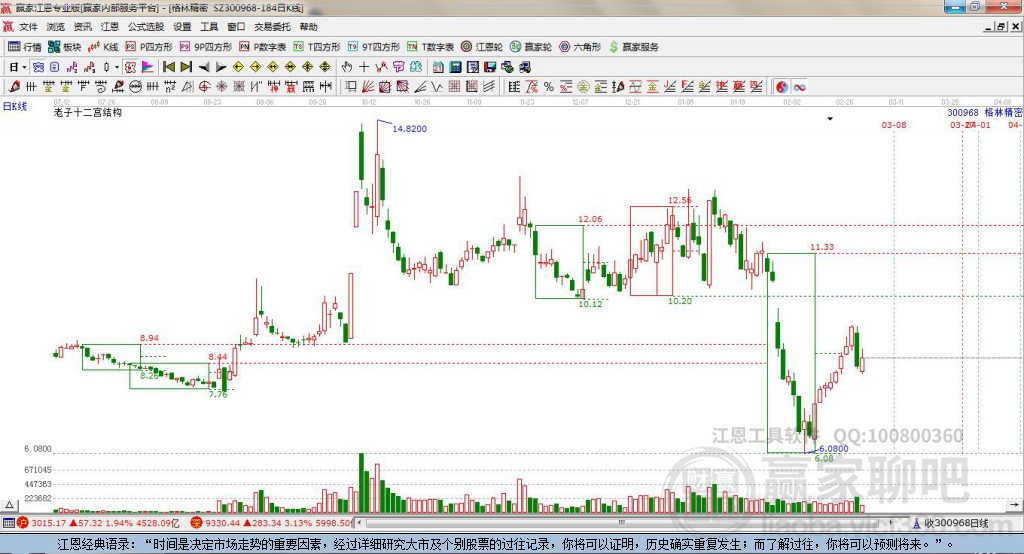Open the T四方形 tool
1024x554 pixels.
click(x=317, y=46)
